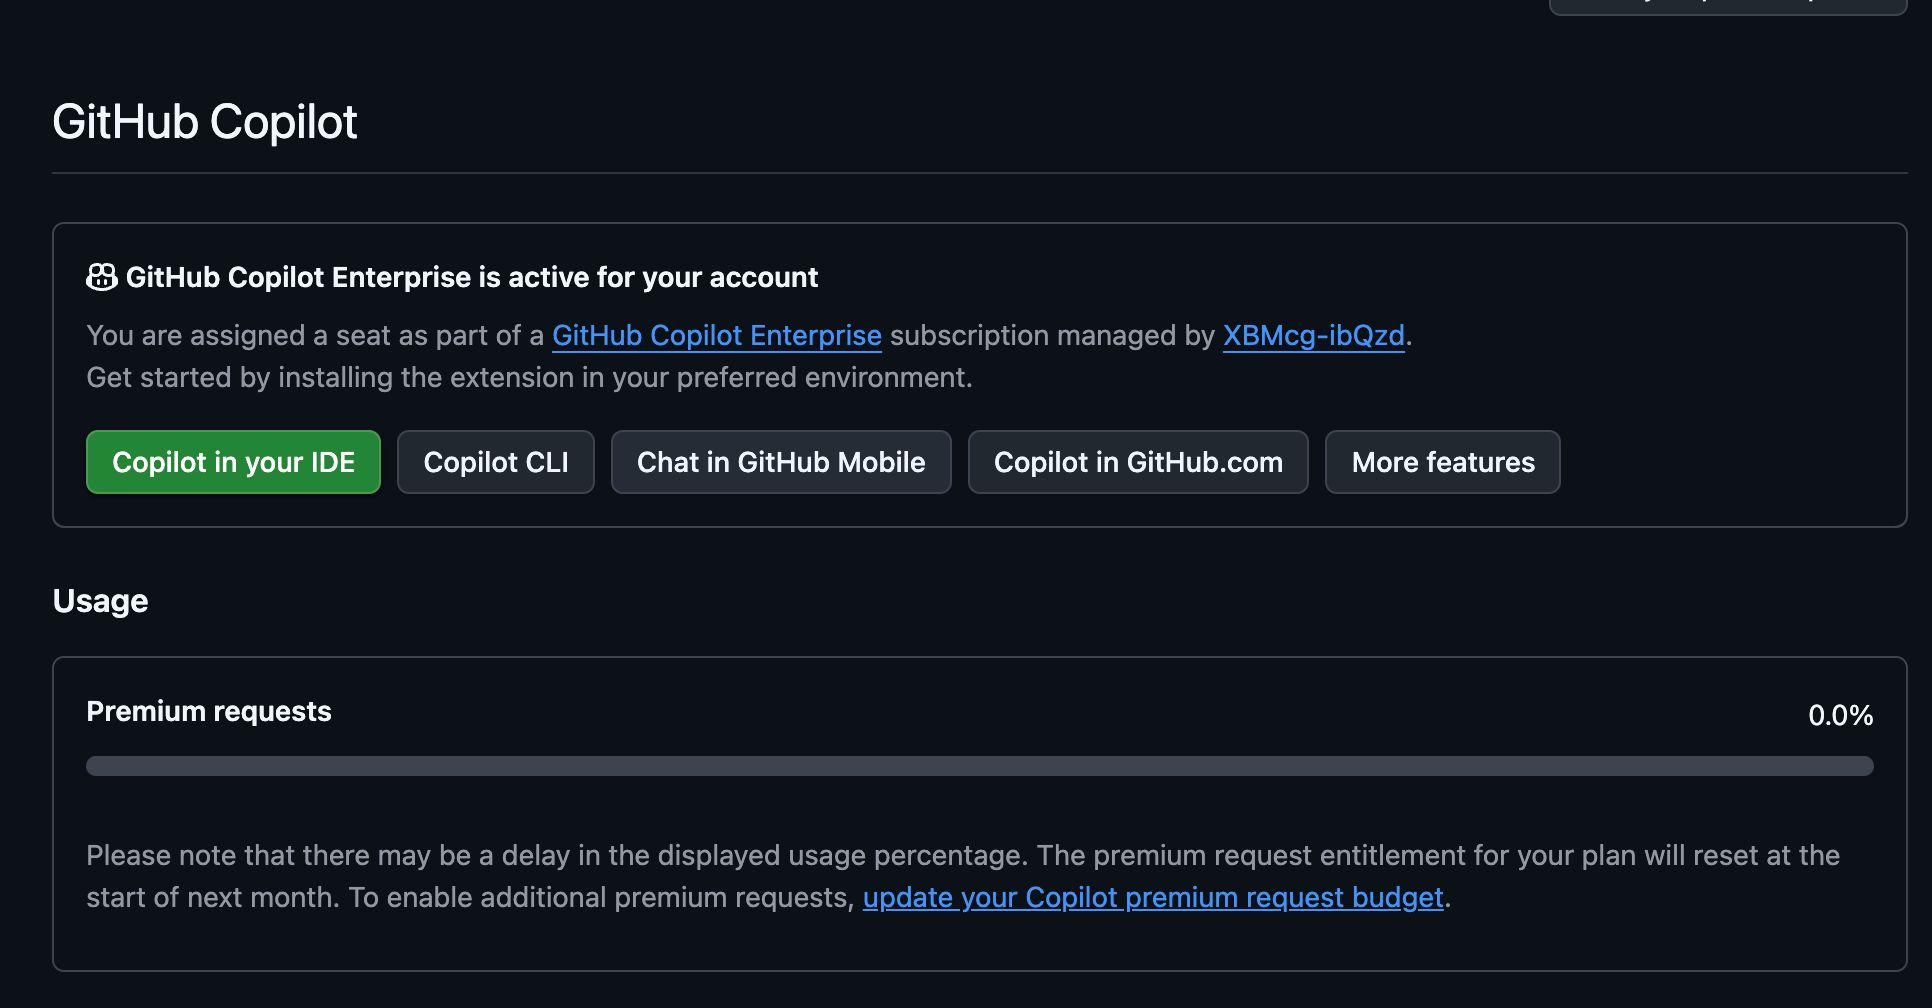Click the Copilot logo icon

tap(102, 277)
